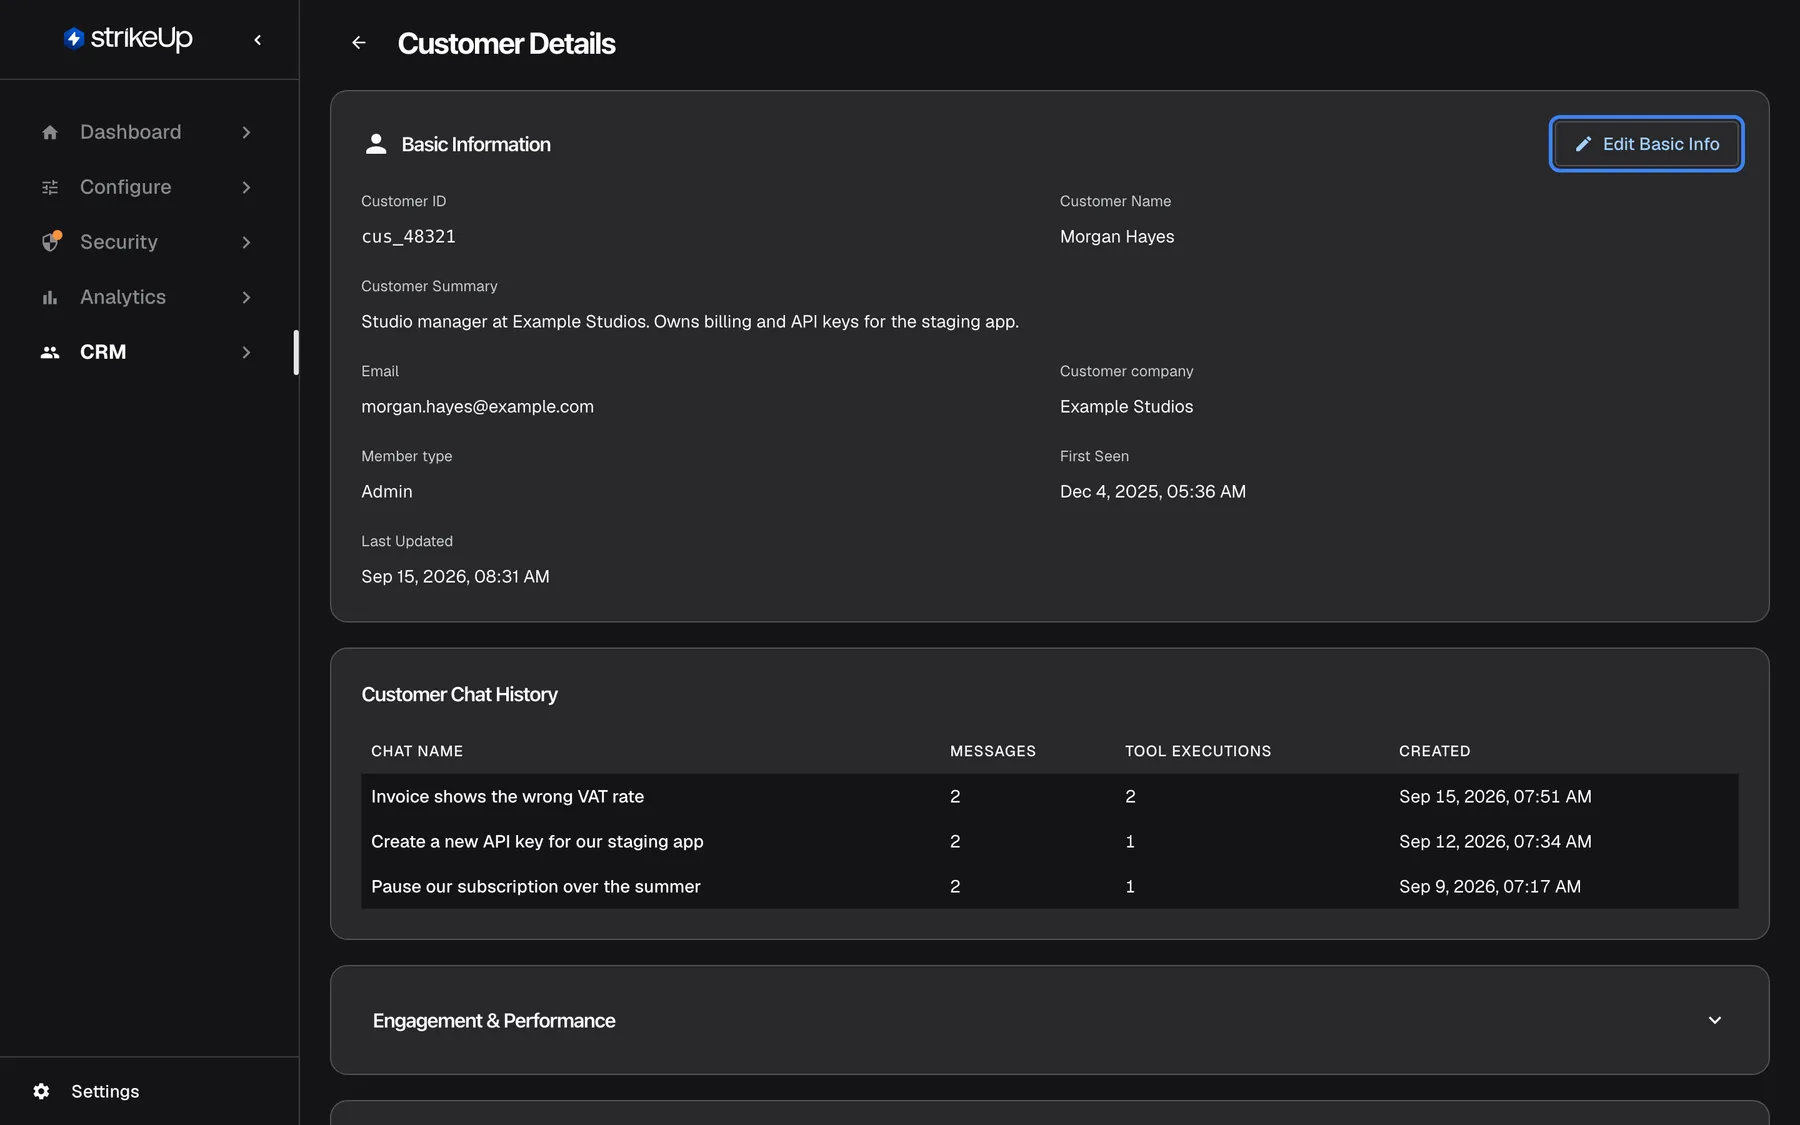The width and height of the screenshot is (1800, 1125).
Task: Click the Edit Basic Info button
Action: tap(1646, 144)
